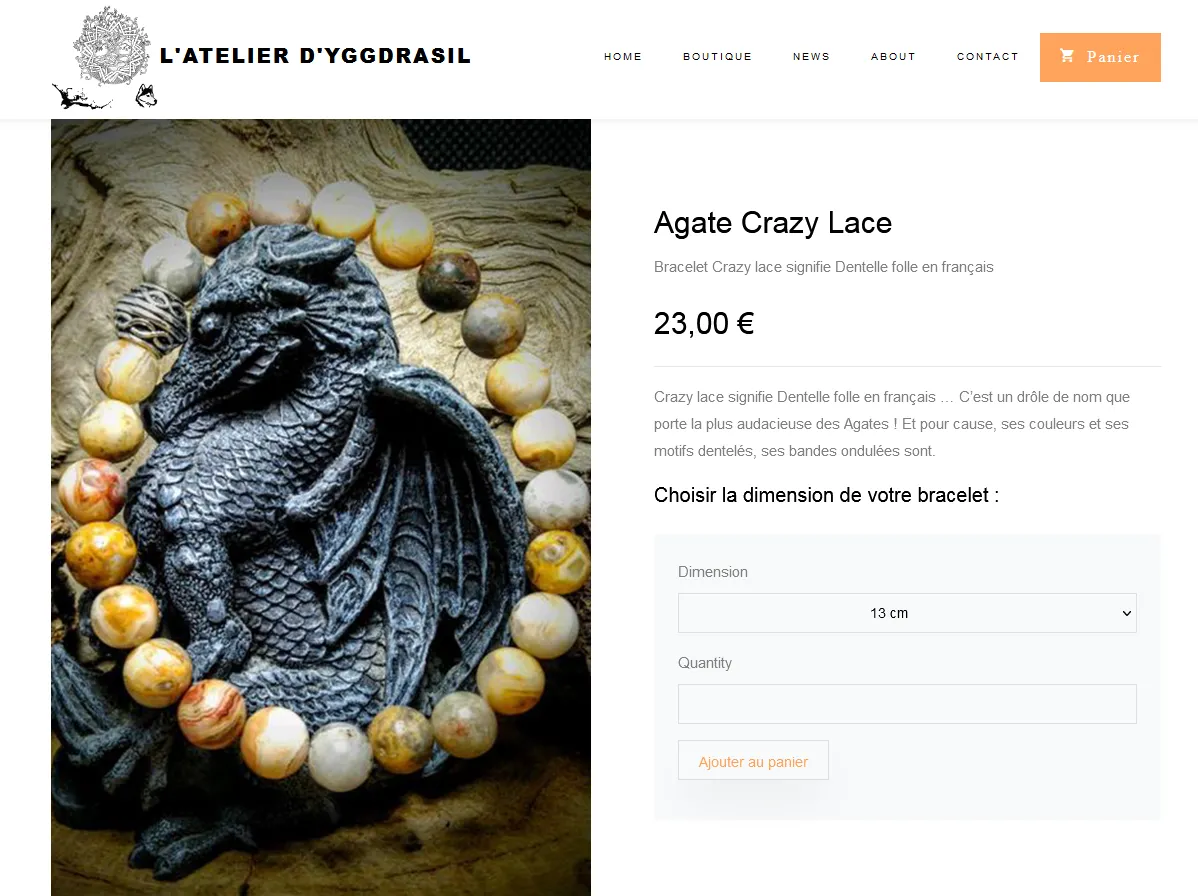
Task: Click the 23,00 € price text
Action: tap(704, 324)
